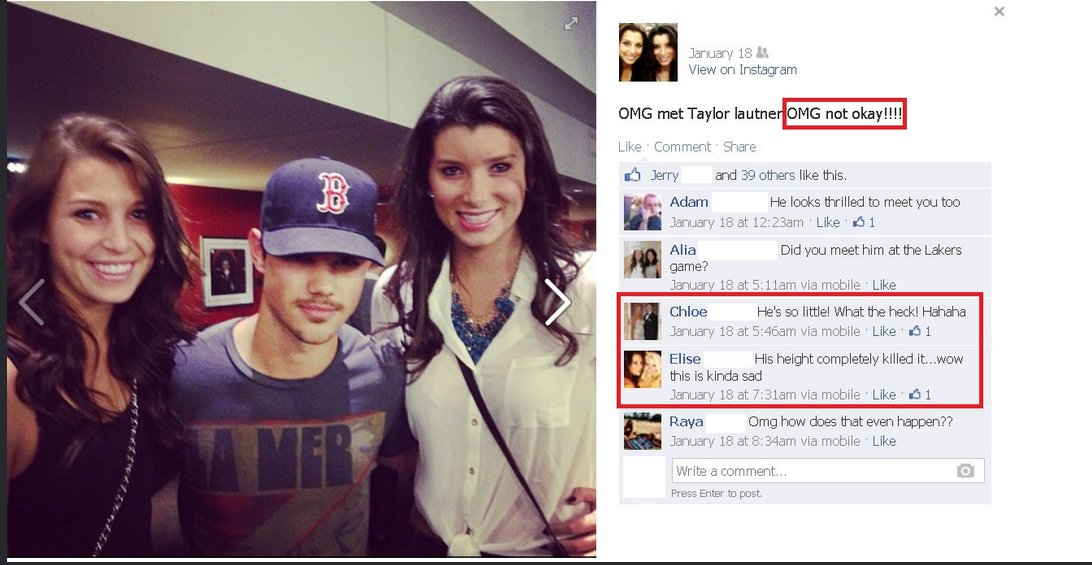This screenshot has height=565, width=1092.
Task: Click thumbs-up icon beside Jerry's name
Action: [632, 175]
